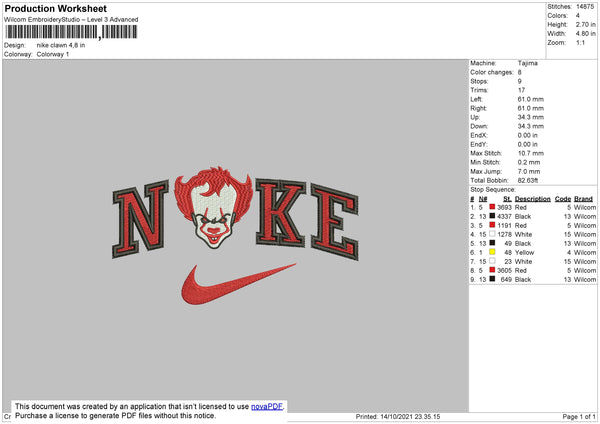Click the 'Color changes:' label
600x424 pixels.
pyautogui.click(x=492, y=72)
